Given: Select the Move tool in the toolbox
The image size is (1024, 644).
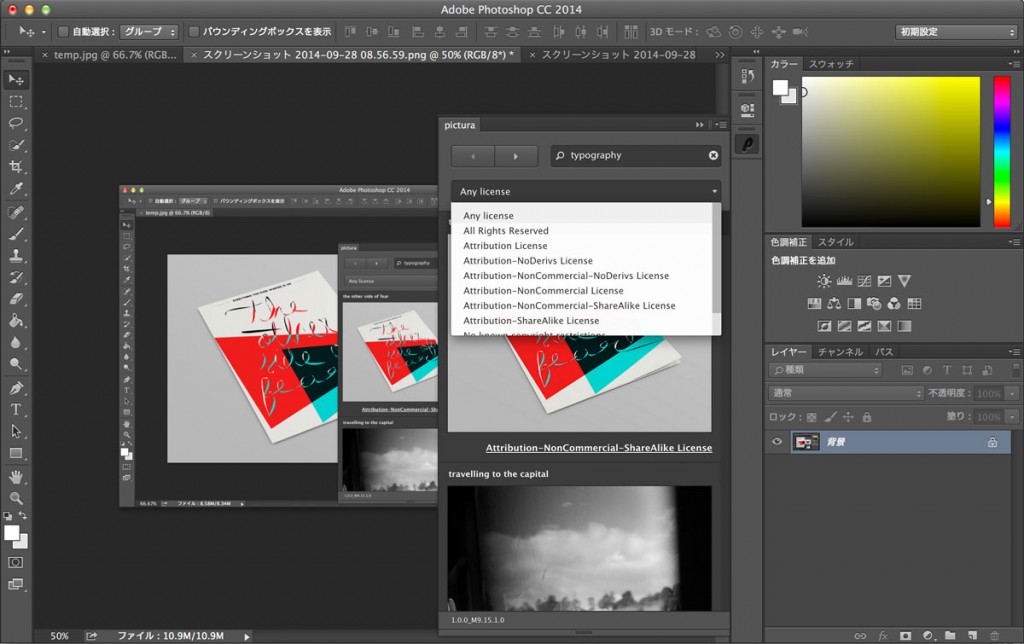Looking at the screenshot, I should [16, 80].
